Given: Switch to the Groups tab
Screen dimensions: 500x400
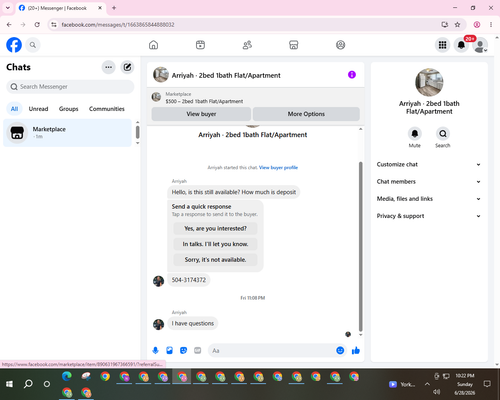Looking at the screenshot, I should pyautogui.click(x=68, y=109).
